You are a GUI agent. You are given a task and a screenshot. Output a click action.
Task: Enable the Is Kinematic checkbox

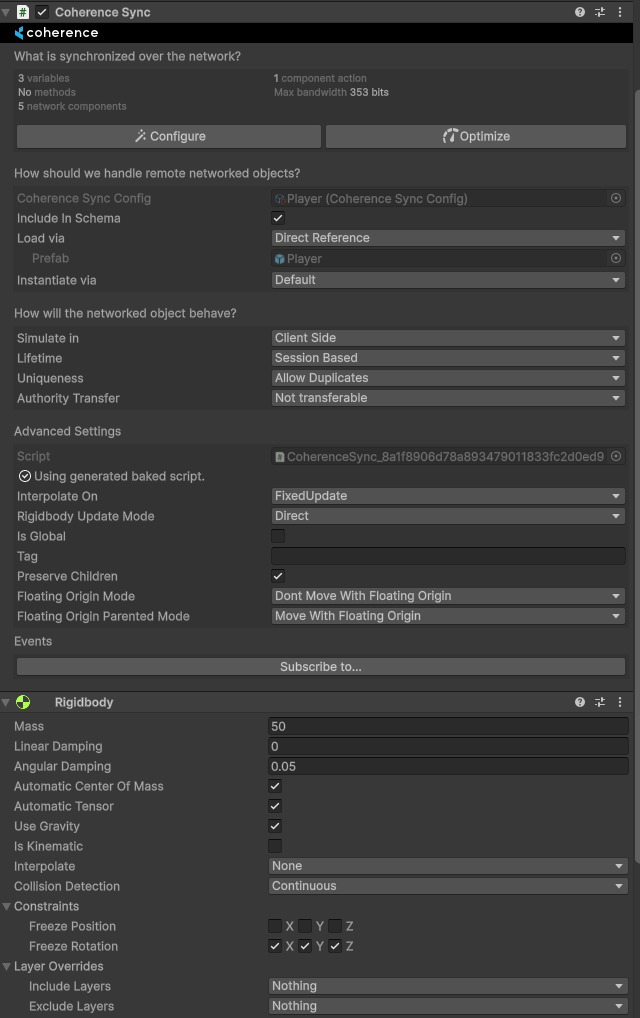pos(275,846)
